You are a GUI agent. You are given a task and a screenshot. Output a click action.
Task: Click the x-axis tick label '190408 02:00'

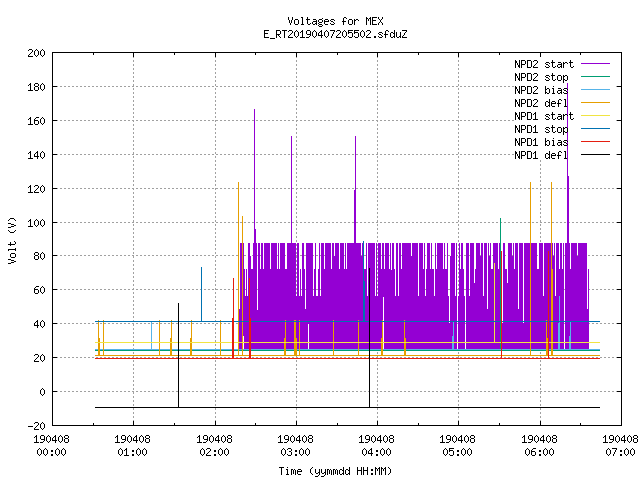click(214, 446)
